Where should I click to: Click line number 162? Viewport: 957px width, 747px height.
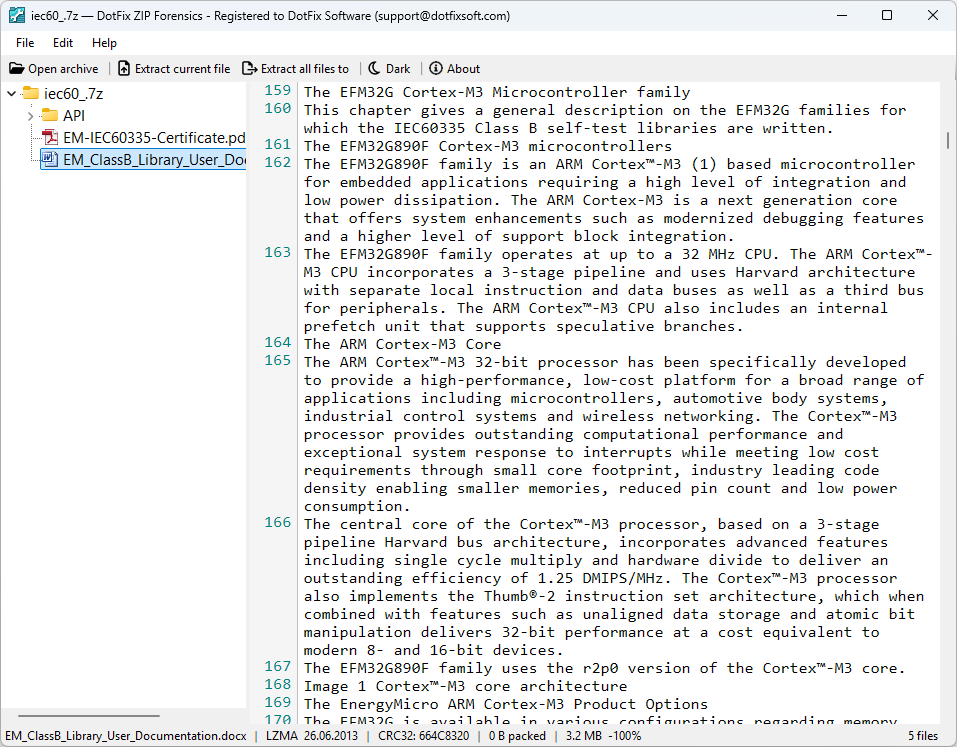(278, 162)
